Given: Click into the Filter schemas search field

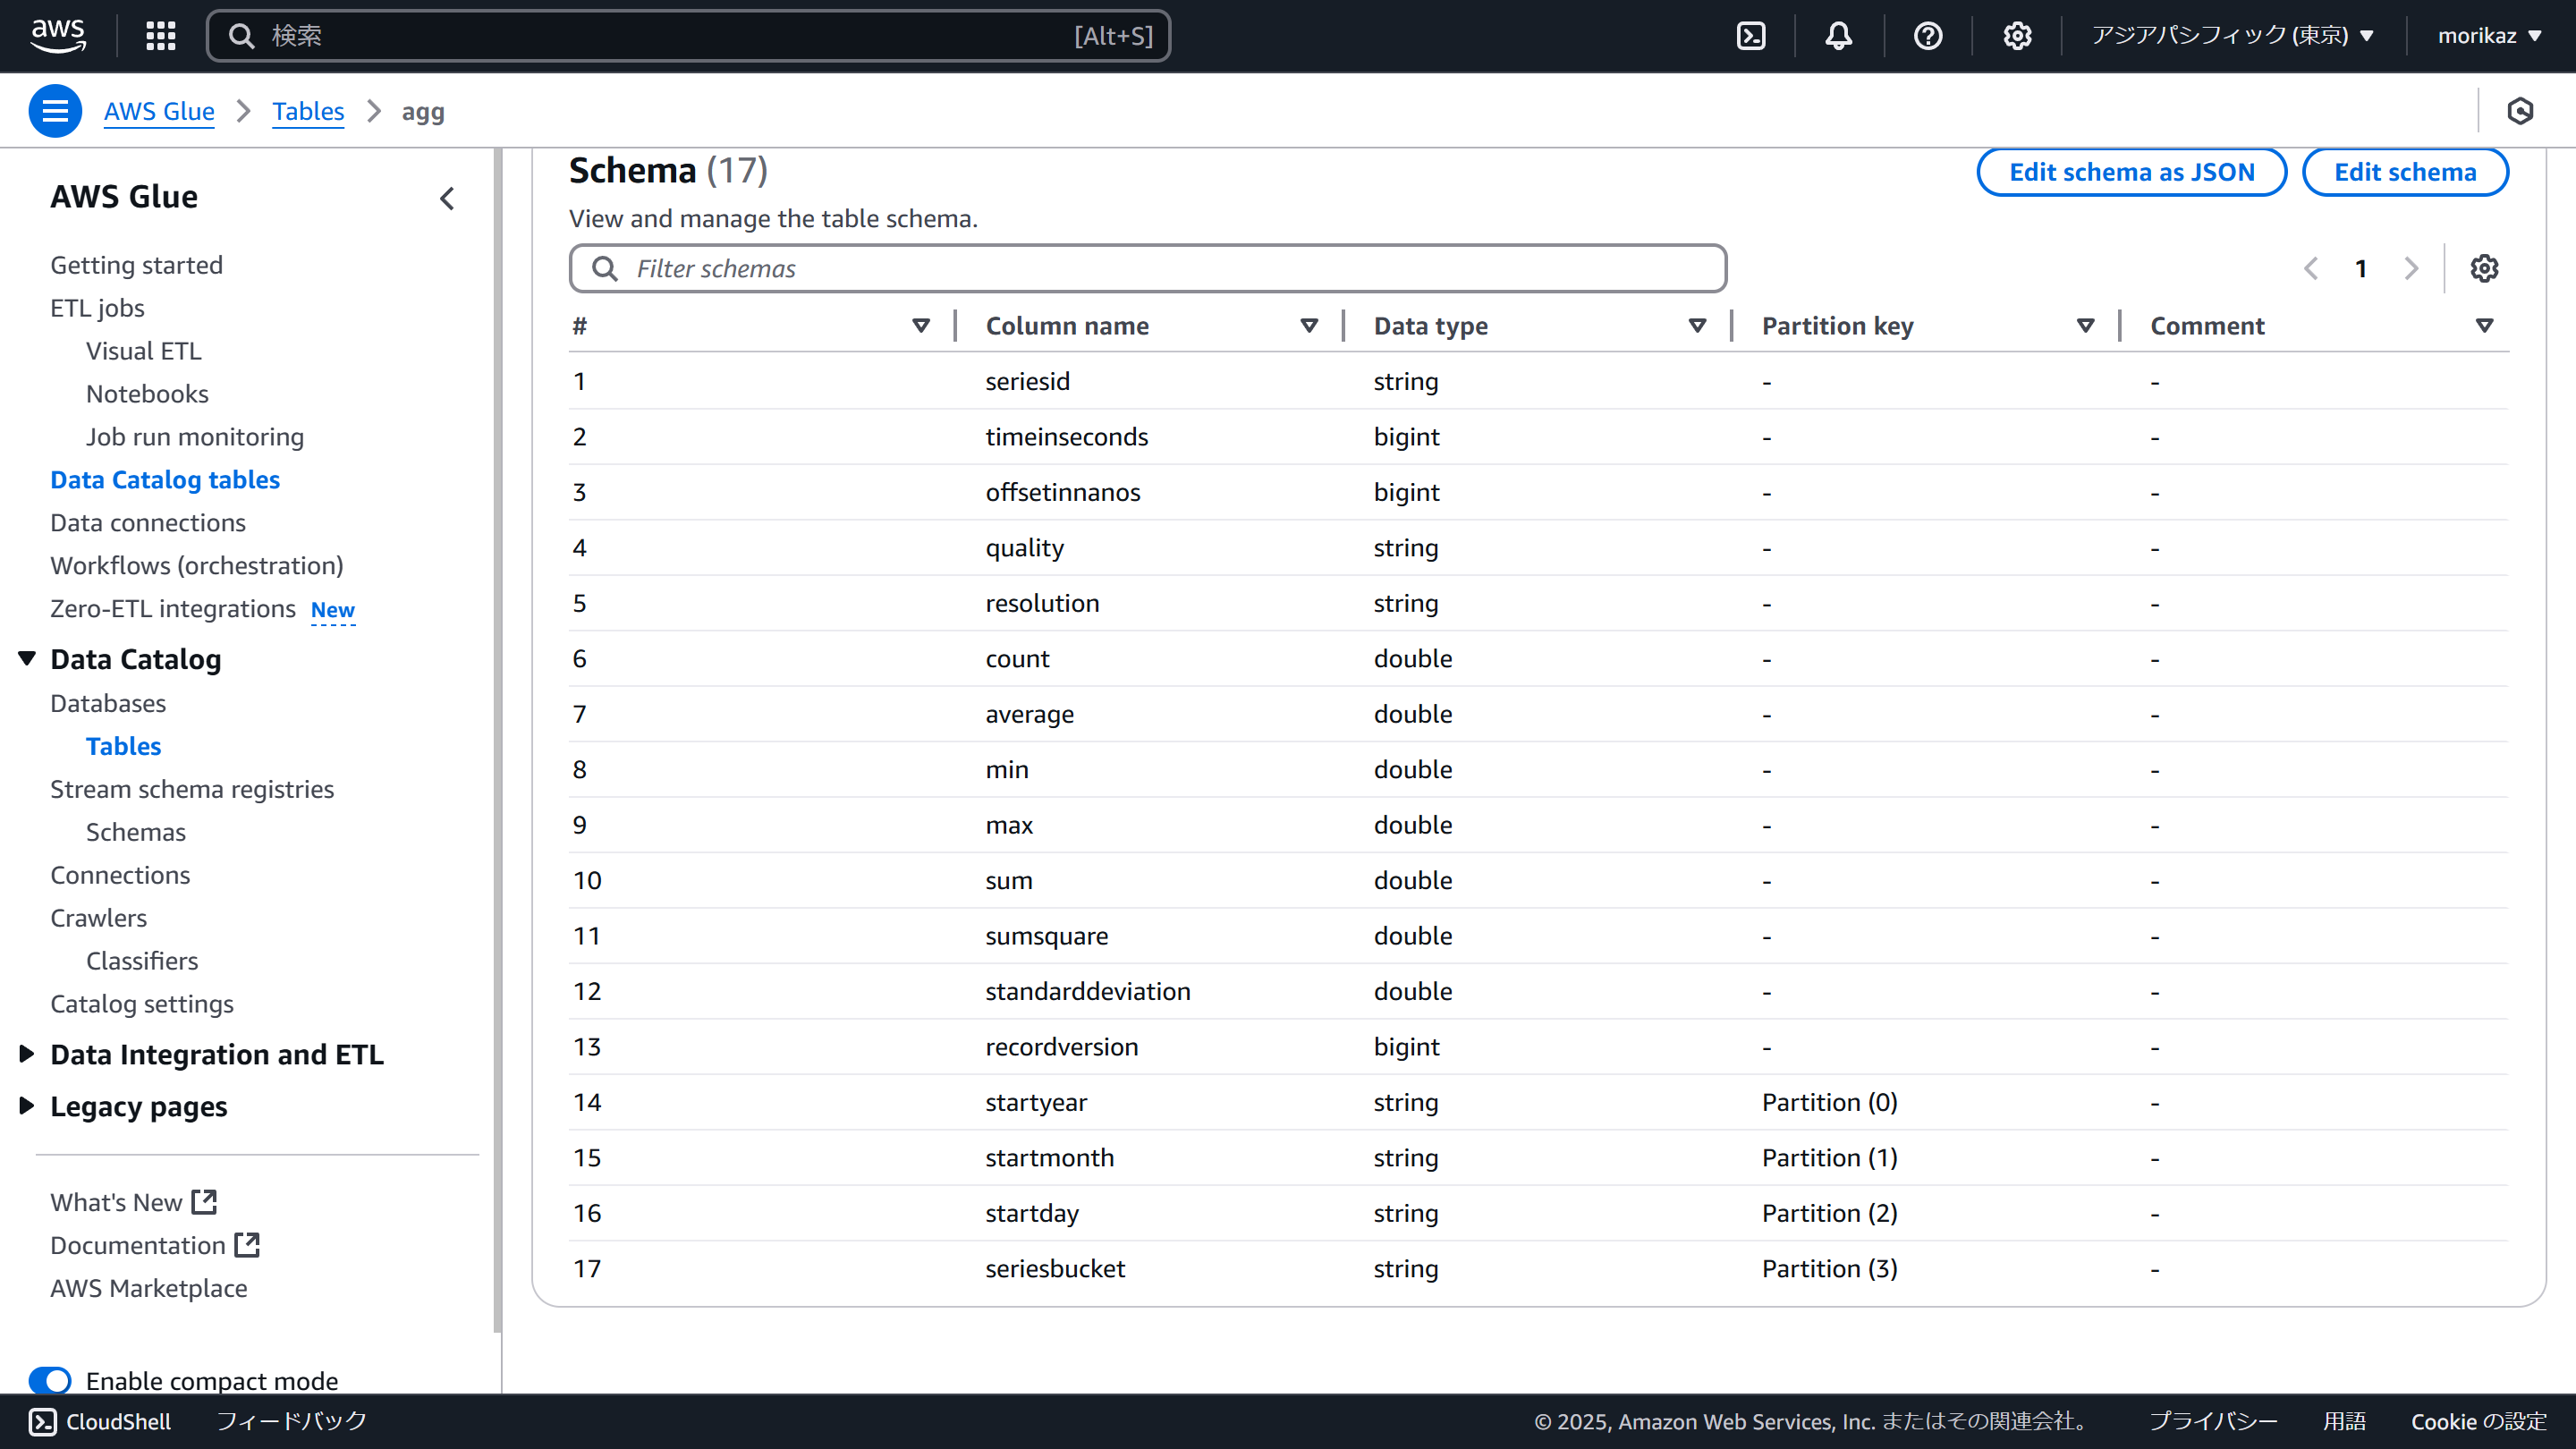Looking at the screenshot, I should 1160,268.
